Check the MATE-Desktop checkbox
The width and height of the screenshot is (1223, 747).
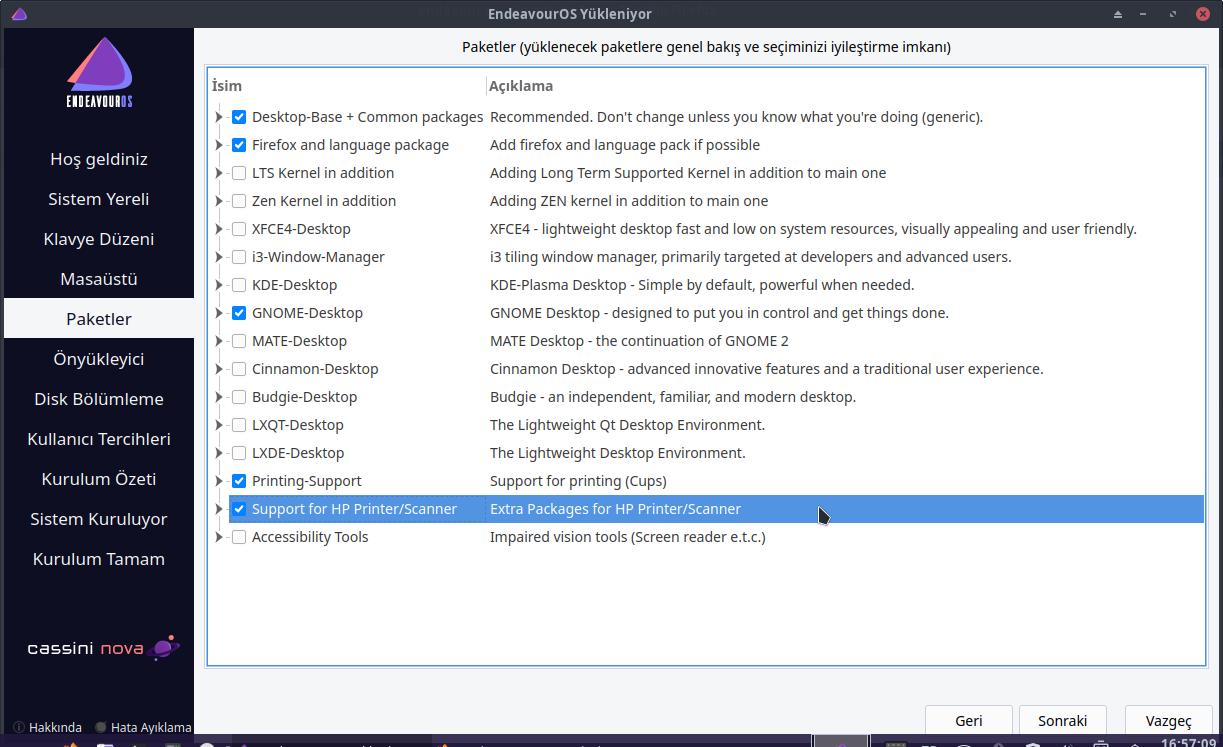tap(239, 341)
